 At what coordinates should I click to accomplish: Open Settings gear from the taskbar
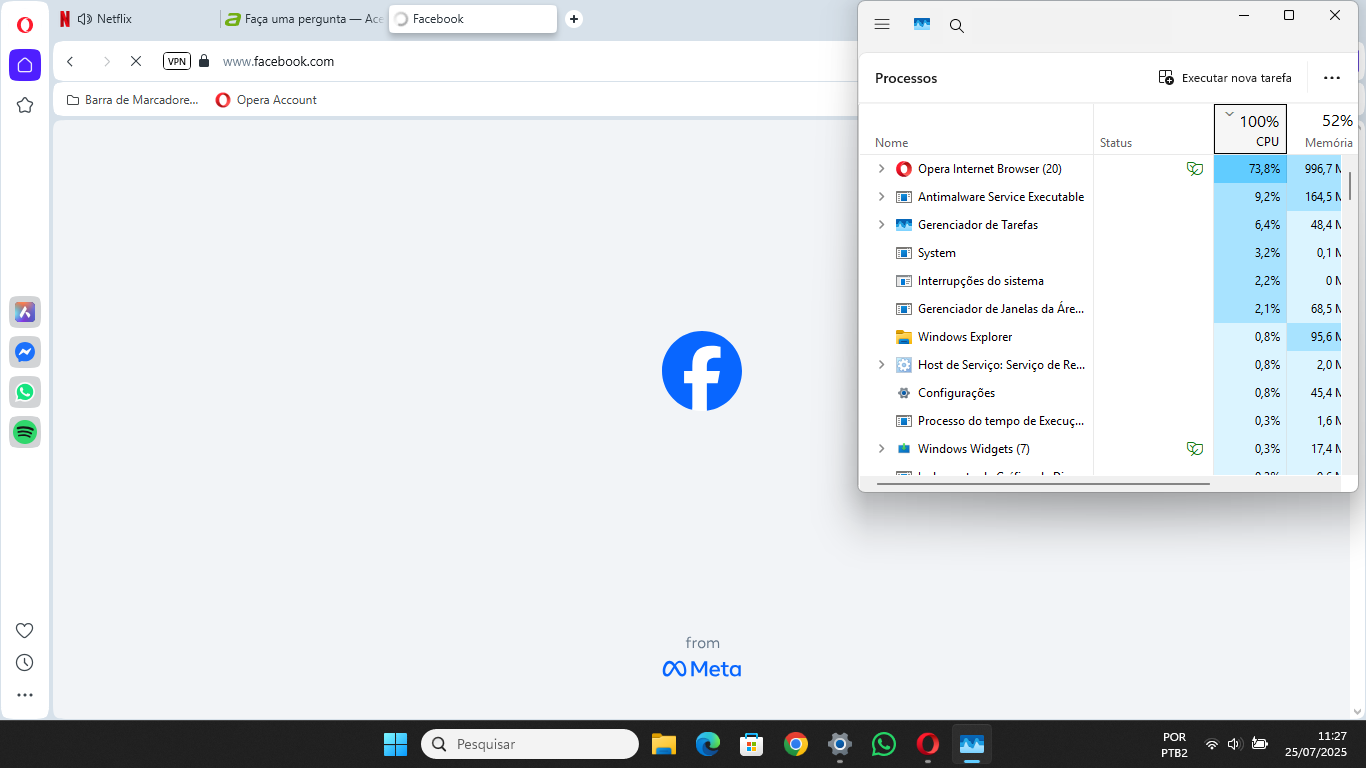(x=840, y=744)
